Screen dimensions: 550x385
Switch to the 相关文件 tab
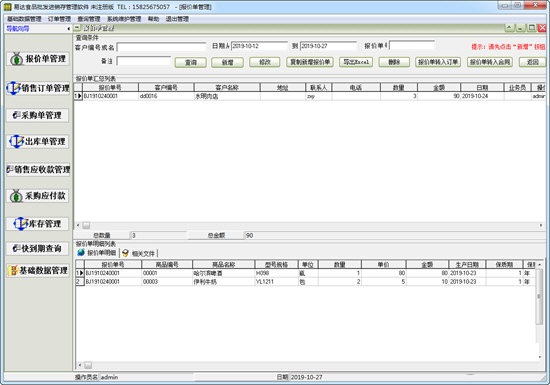click(140, 253)
